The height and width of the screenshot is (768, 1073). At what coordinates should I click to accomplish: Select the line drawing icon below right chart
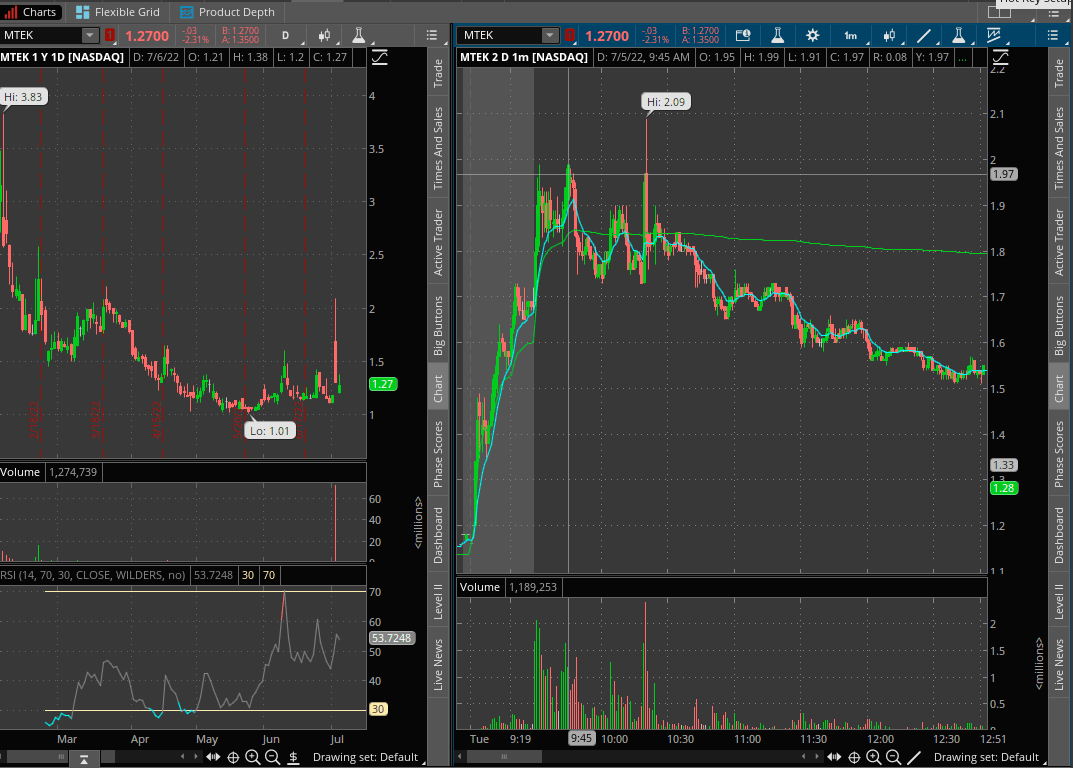[x=914, y=757]
